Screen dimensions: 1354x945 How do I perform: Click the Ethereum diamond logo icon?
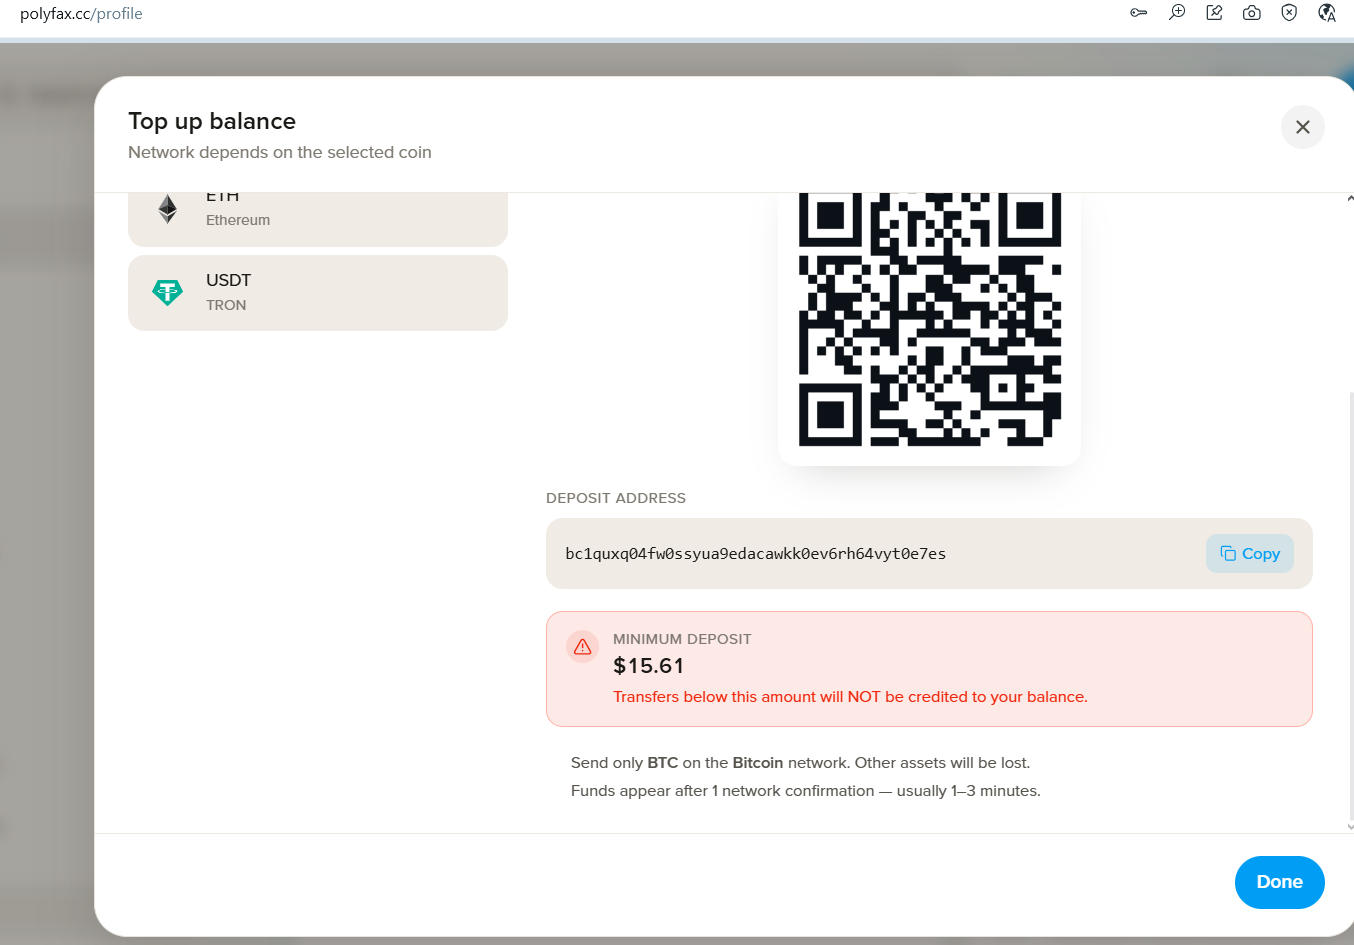tap(167, 208)
